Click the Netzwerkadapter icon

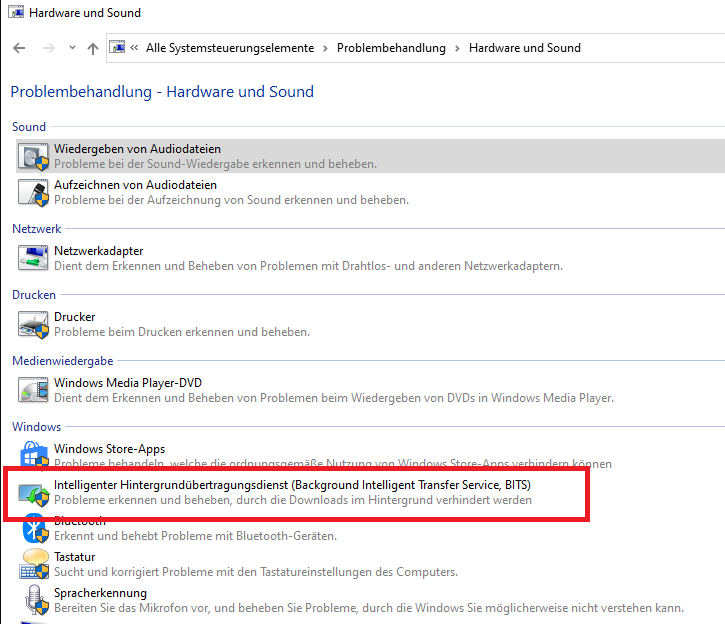(x=33, y=258)
